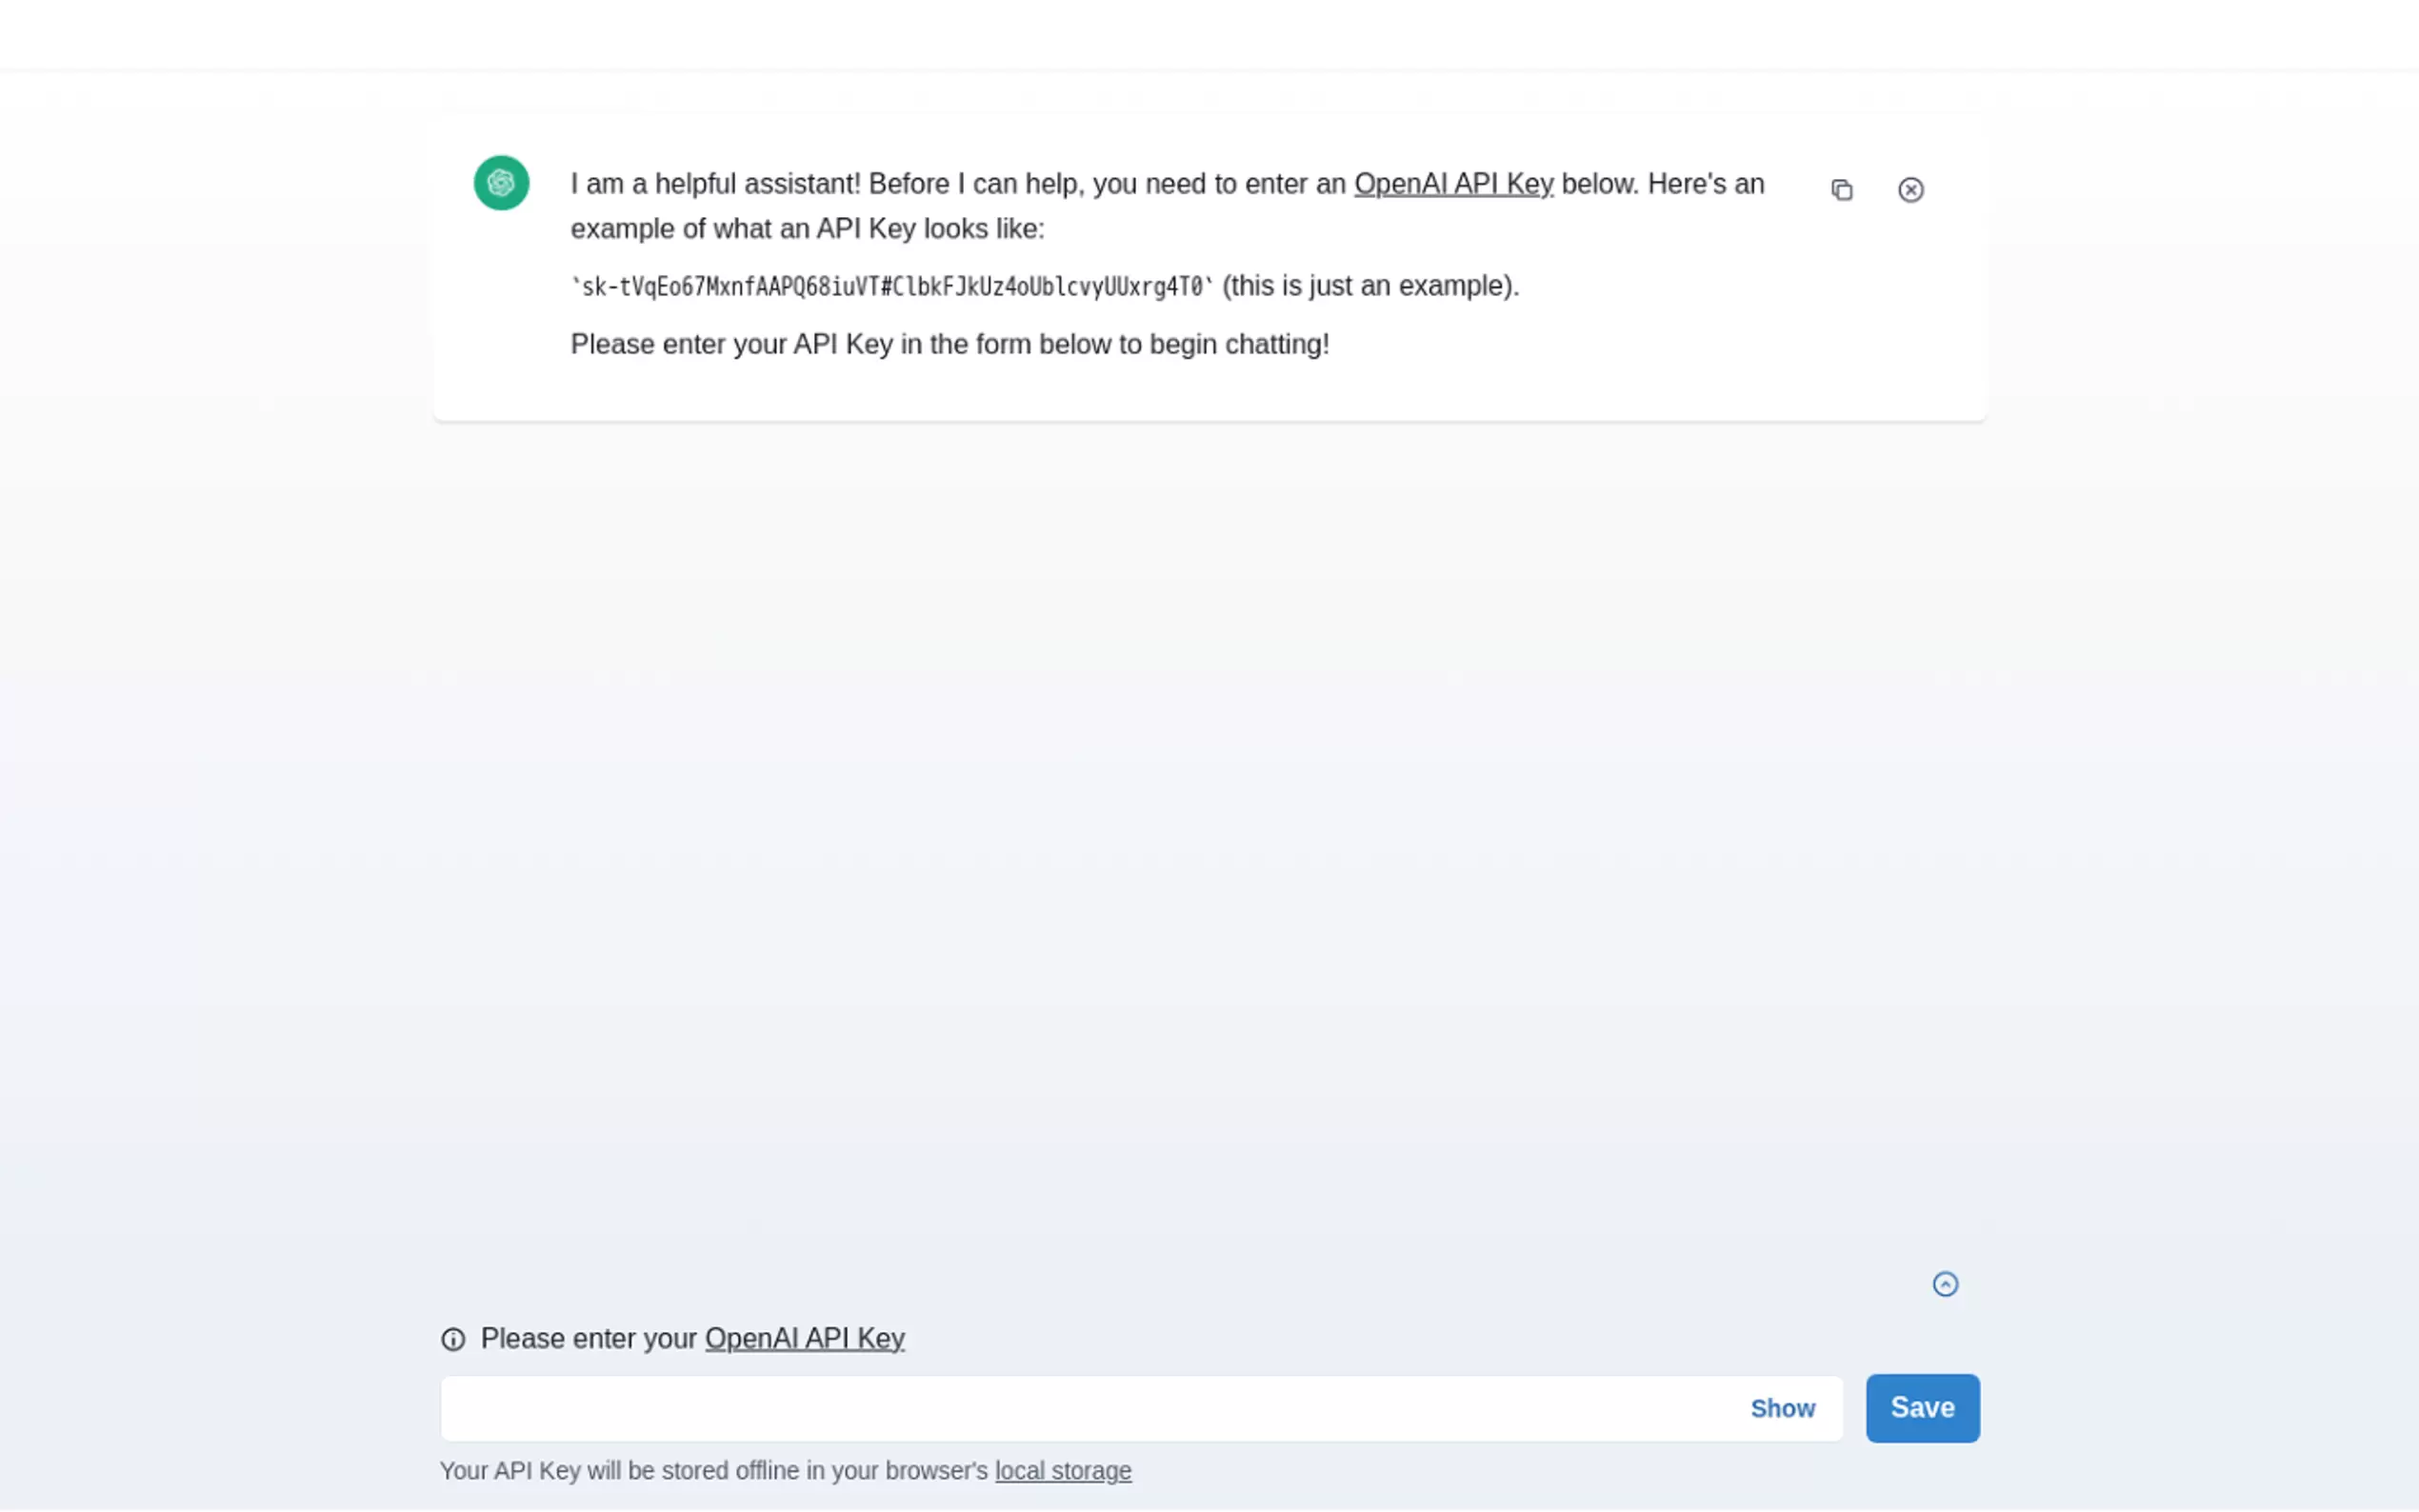Copy the assistant message with the copy icon

click(1841, 190)
